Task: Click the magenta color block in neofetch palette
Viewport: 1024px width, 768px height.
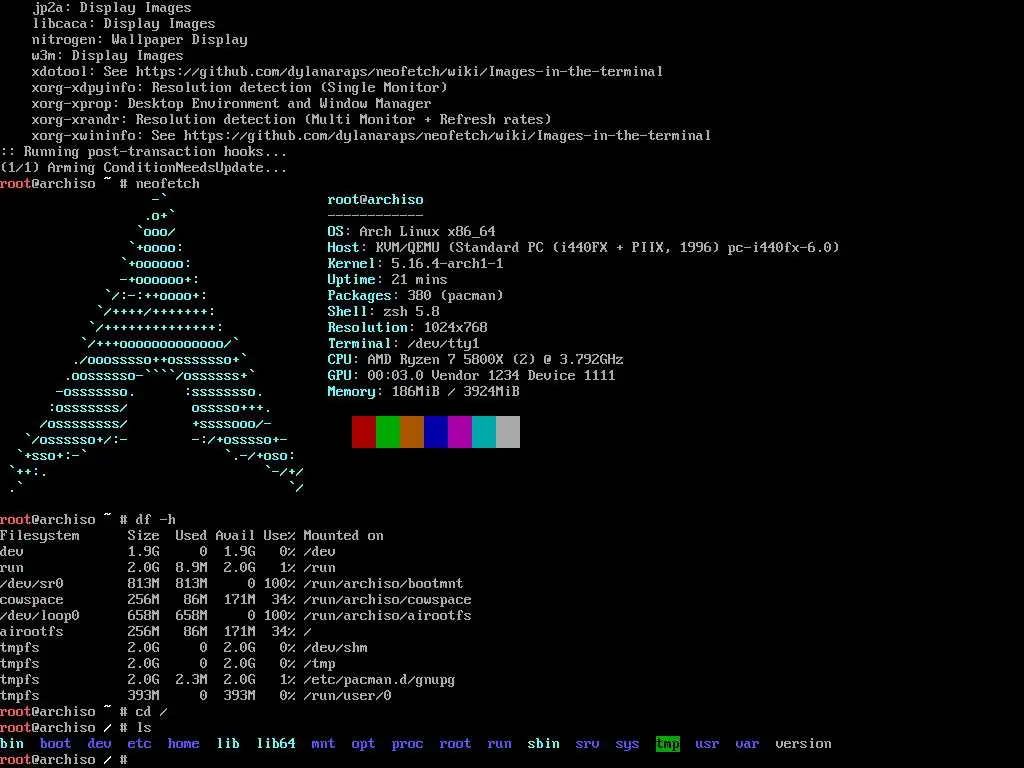Action: (460, 432)
